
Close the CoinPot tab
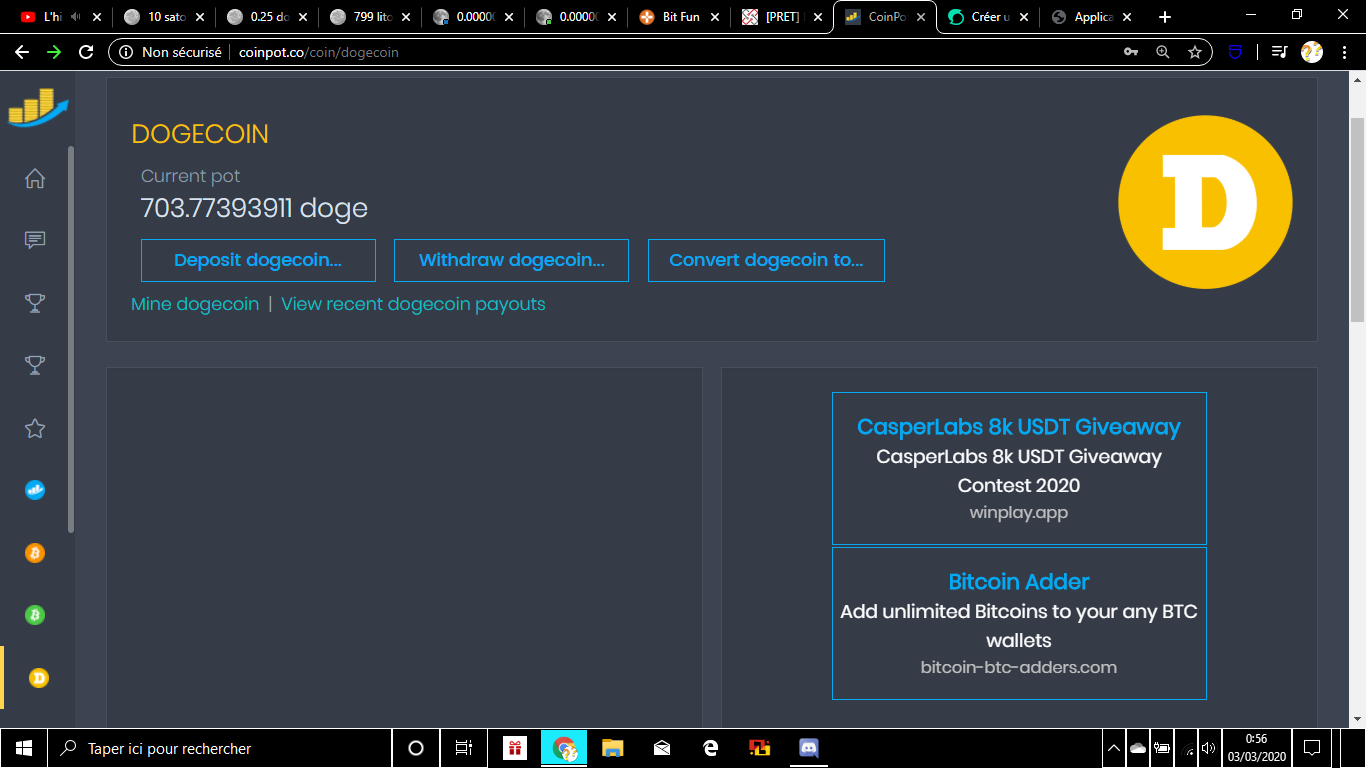pyautogui.click(x=921, y=17)
